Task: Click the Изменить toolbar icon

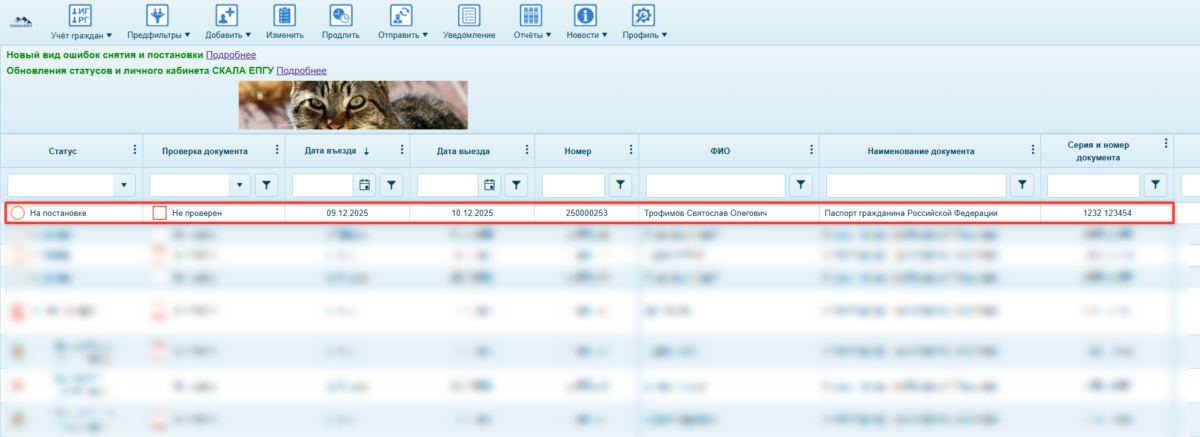Action: 284,16
